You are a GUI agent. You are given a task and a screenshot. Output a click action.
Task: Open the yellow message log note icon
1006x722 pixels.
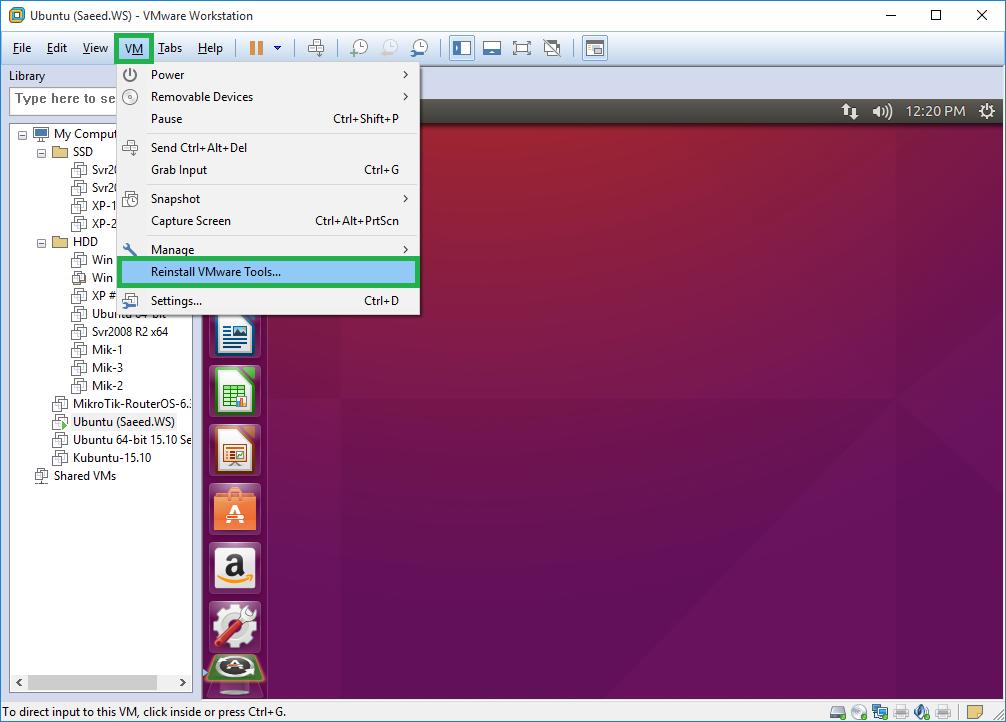tap(975, 712)
